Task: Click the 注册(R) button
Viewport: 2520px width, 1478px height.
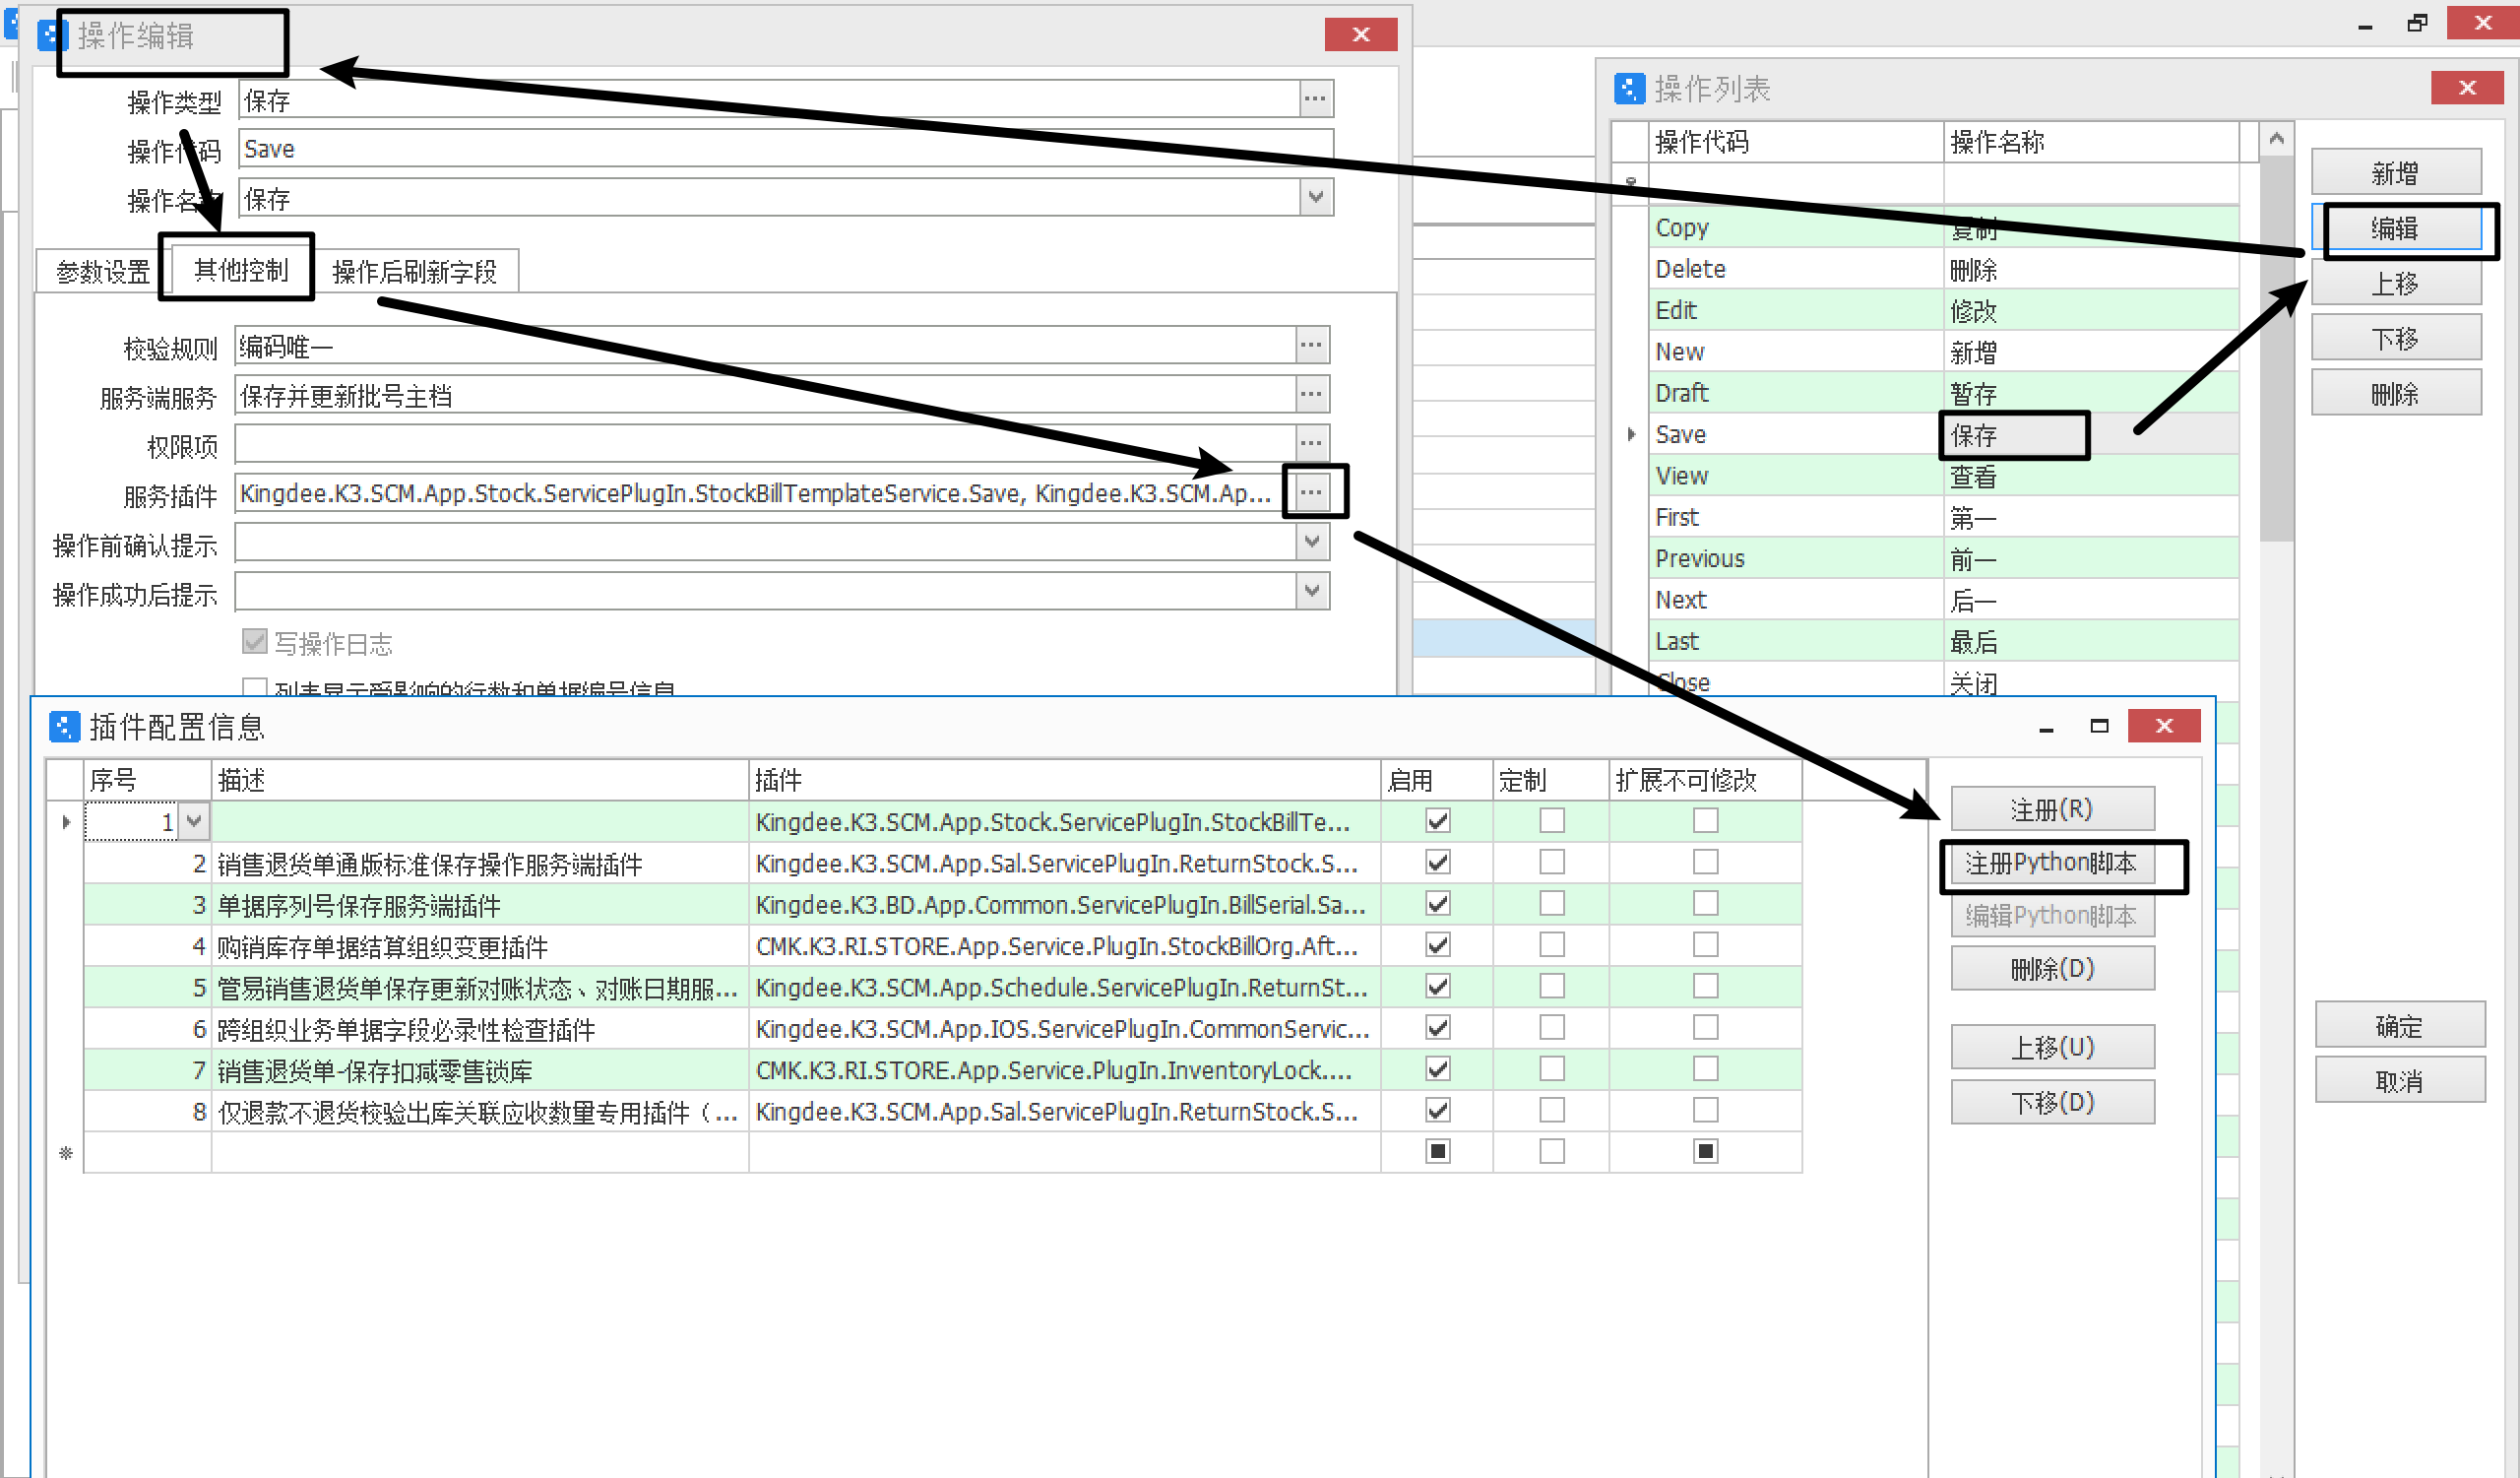Action: (2052, 808)
